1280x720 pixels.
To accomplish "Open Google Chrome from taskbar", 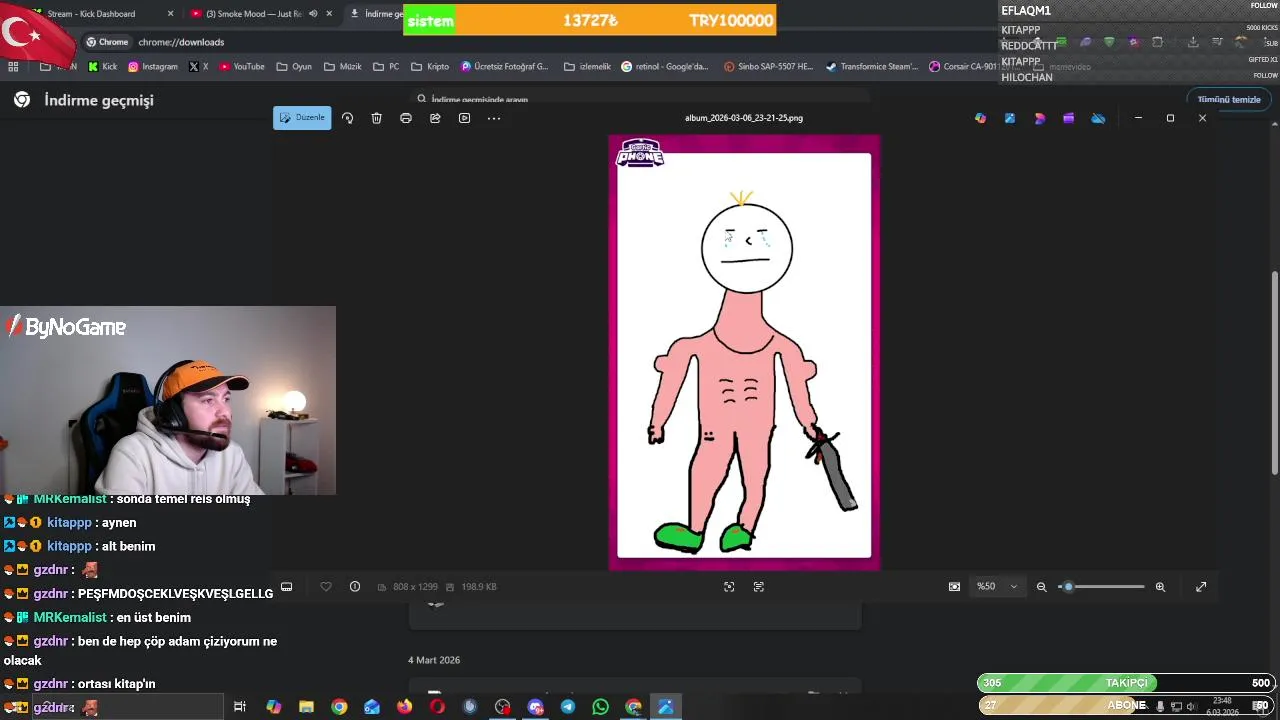I will tap(339, 707).
